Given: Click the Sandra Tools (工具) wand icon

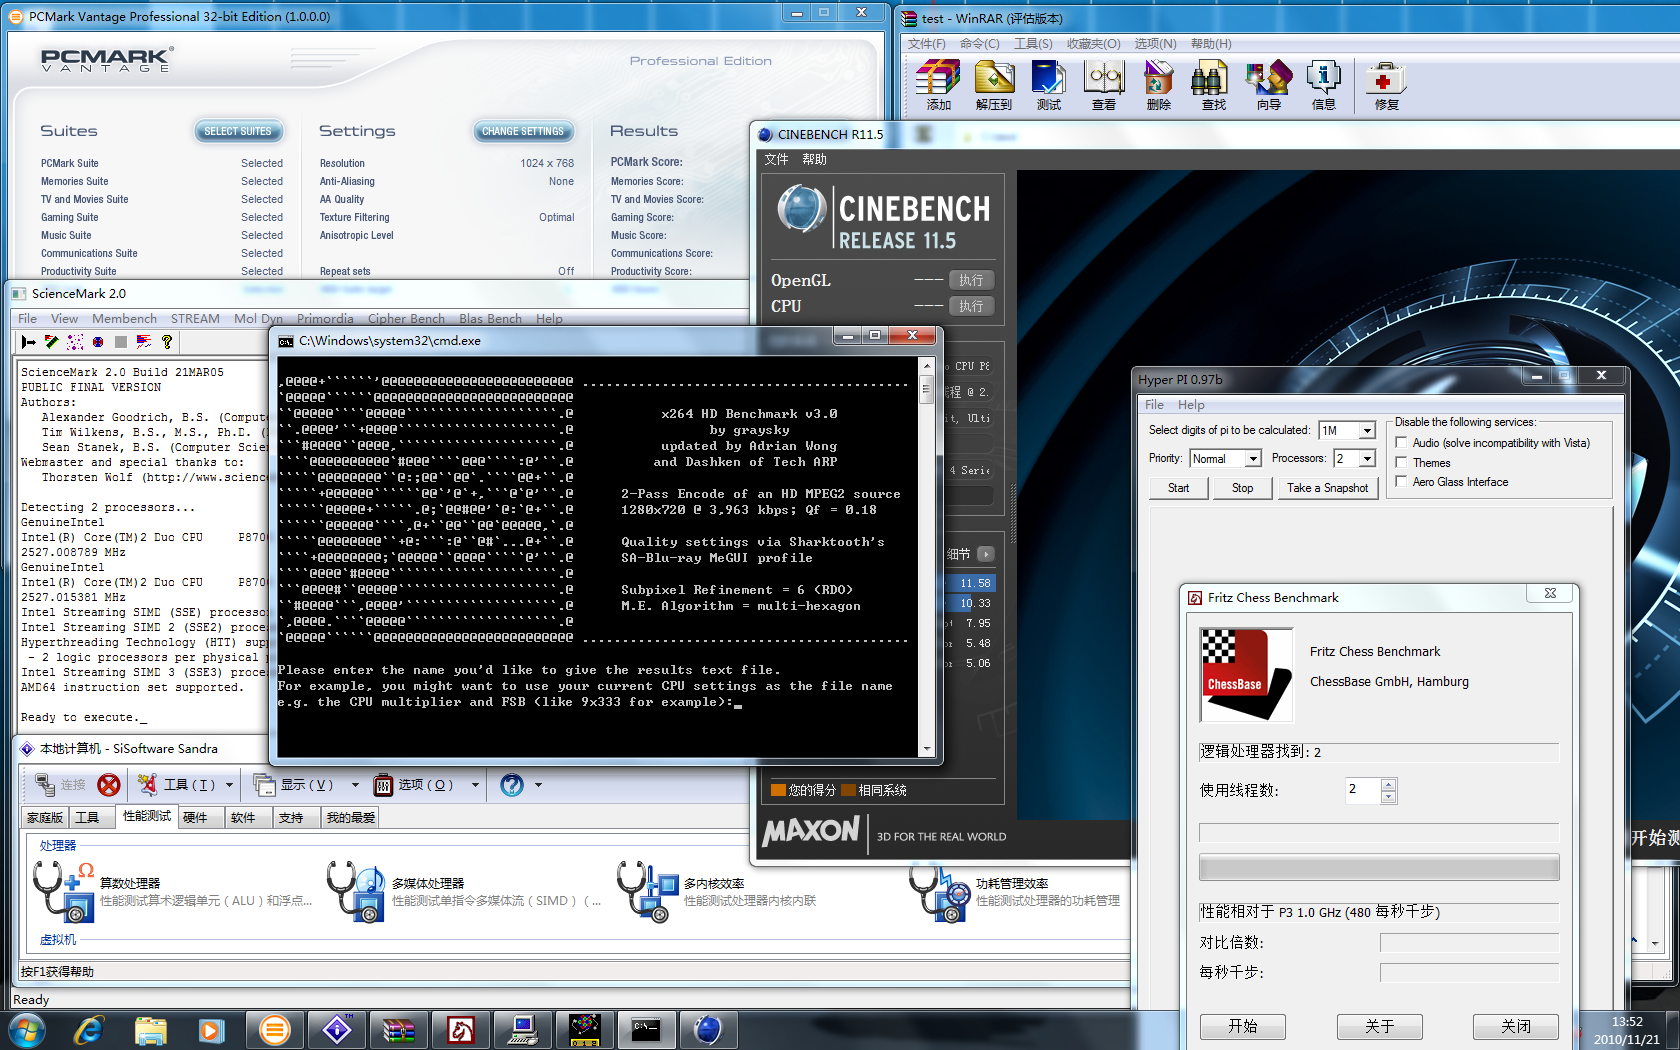Looking at the screenshot, I should coord(147,785).
